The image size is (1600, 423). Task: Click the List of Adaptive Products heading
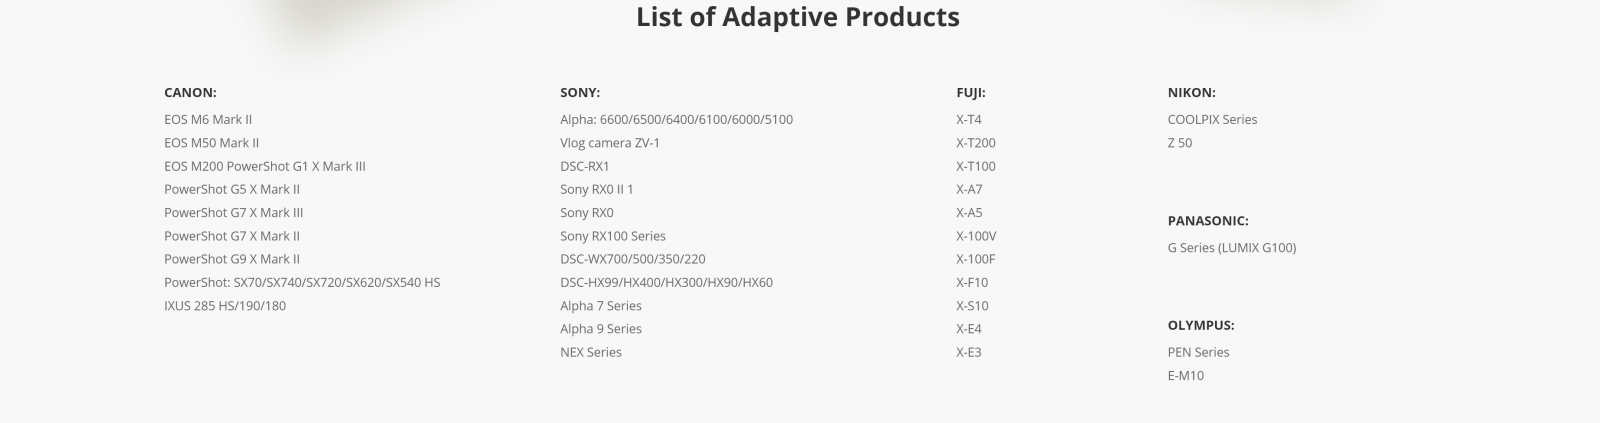coord(798,17)
